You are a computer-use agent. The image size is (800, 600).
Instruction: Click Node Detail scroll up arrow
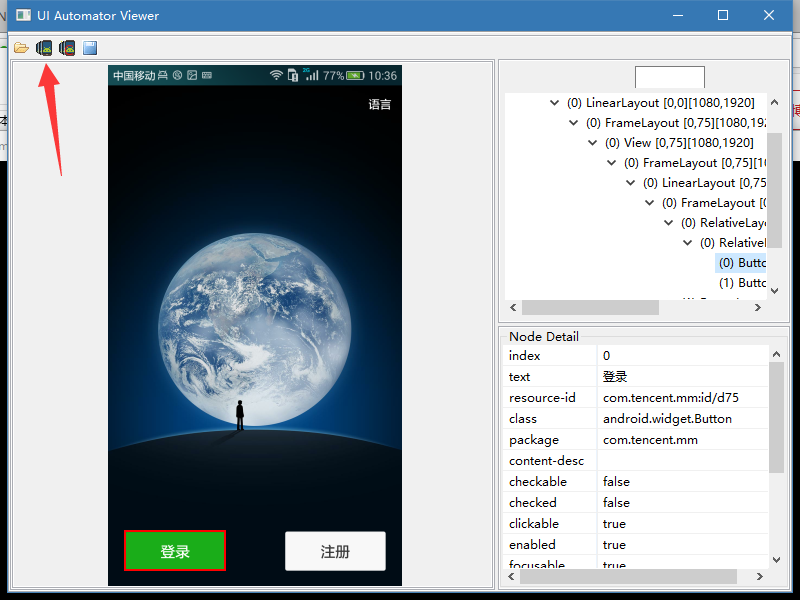point(777,354)
